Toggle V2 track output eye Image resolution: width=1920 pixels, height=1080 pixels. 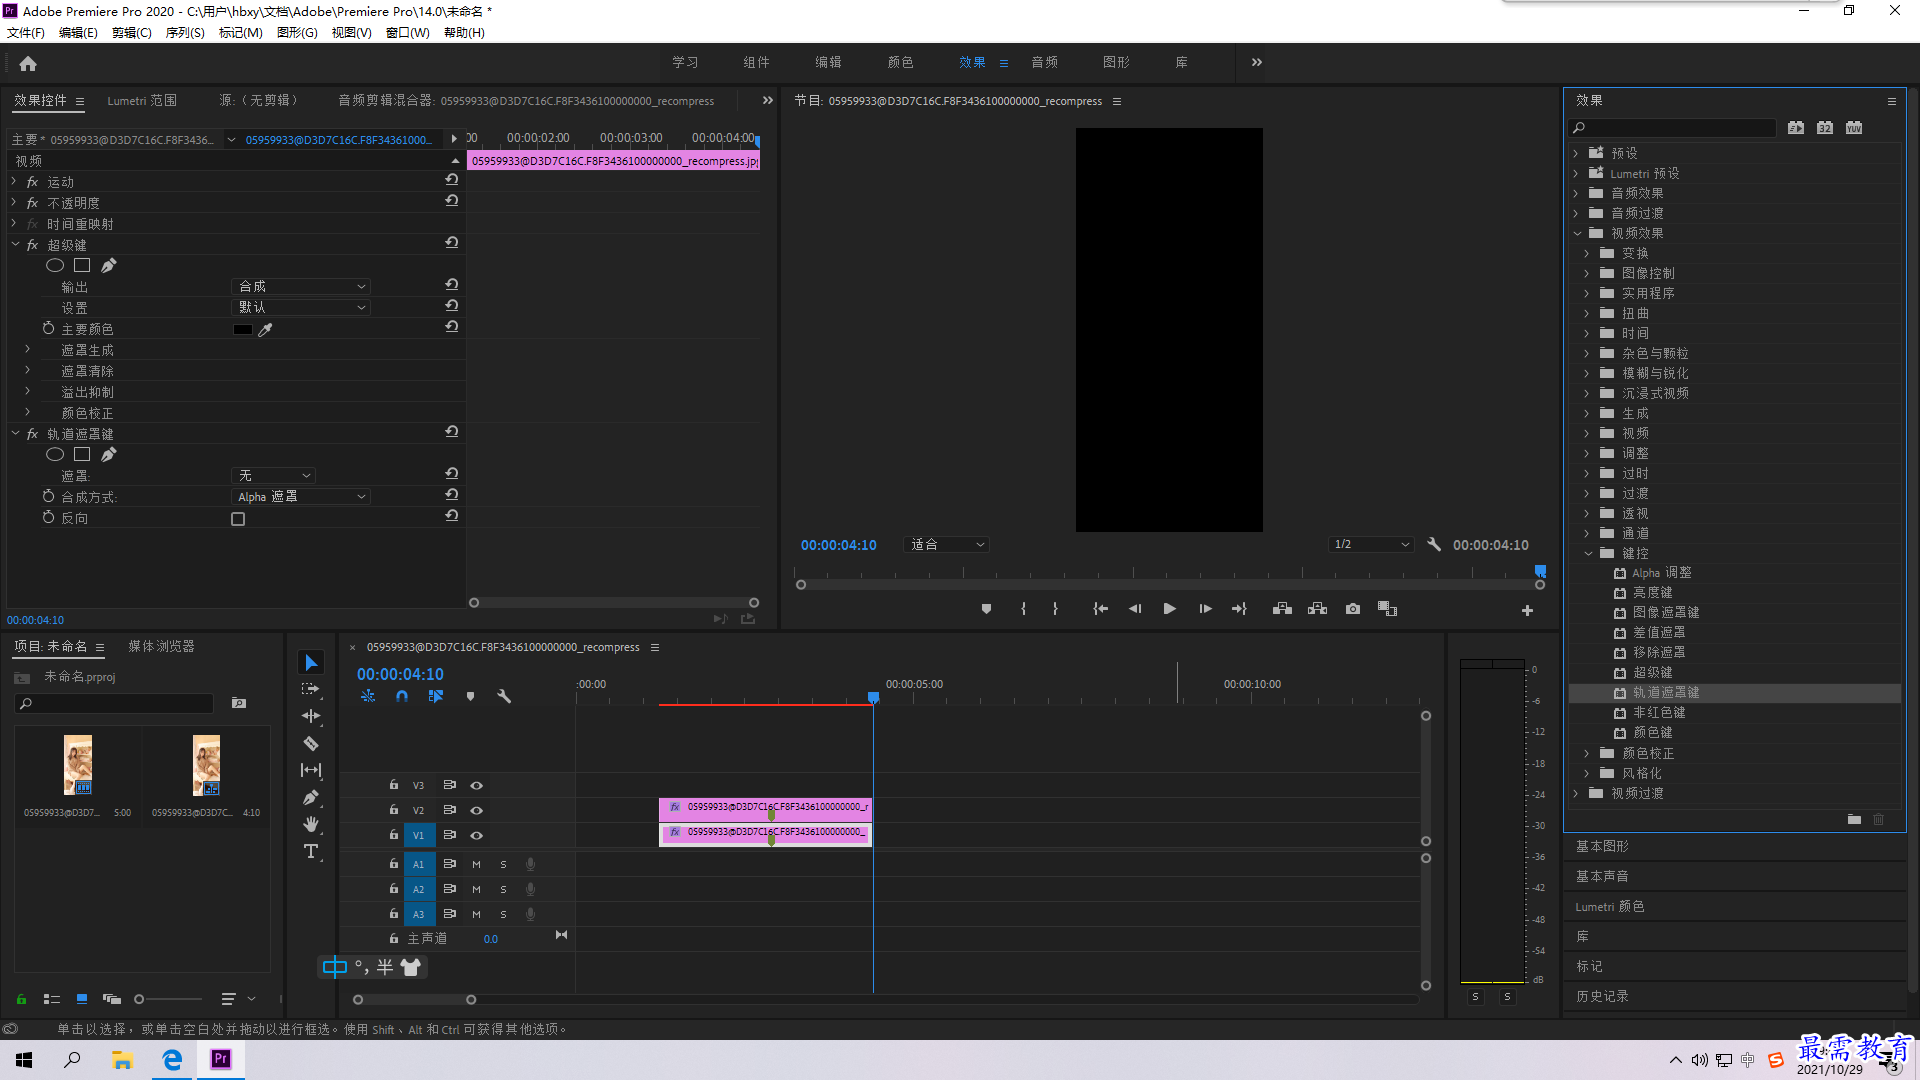(x=477, y=811)
